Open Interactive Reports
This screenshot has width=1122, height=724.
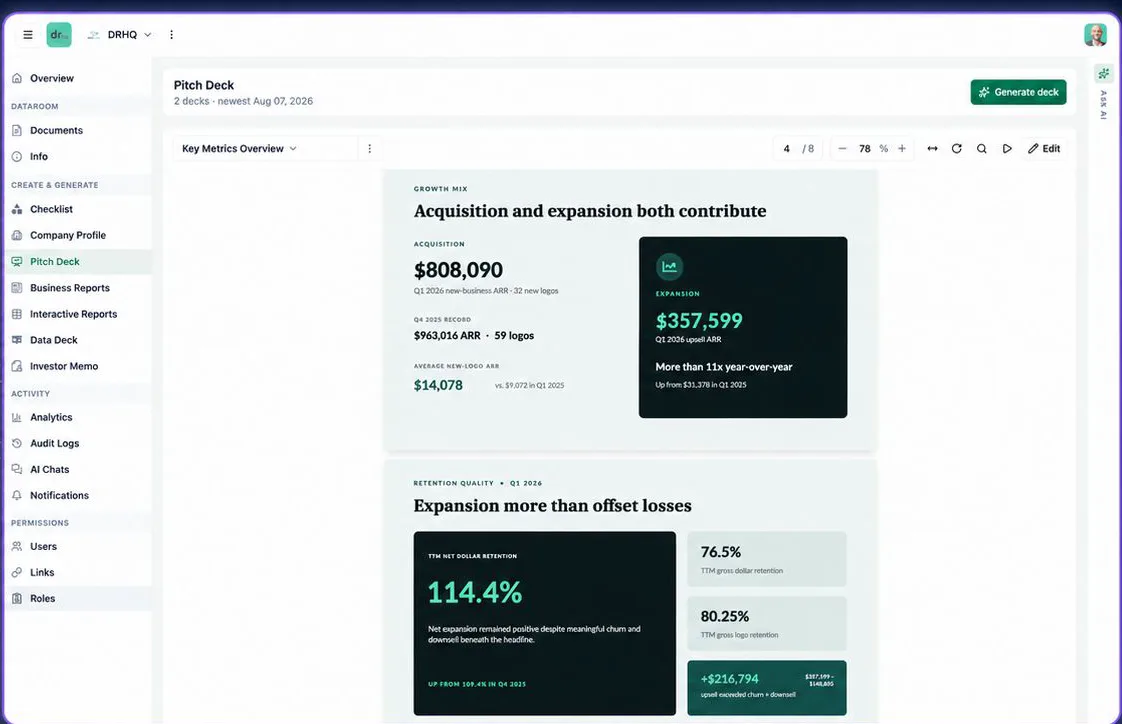click(77, 313)
